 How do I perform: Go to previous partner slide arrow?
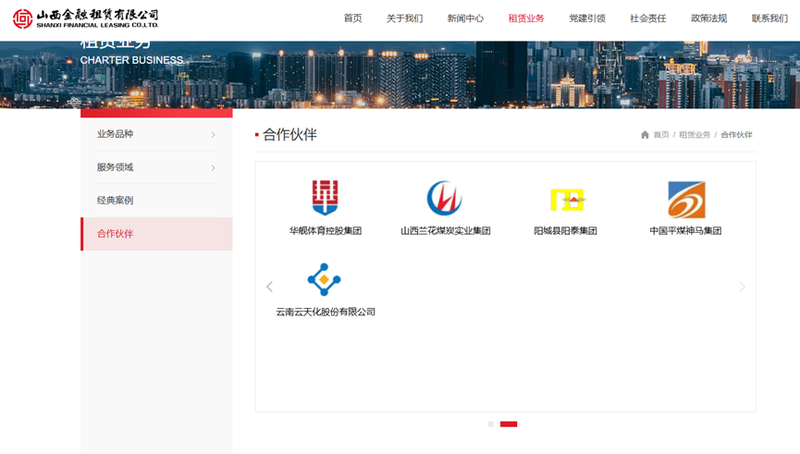(269, 287)
